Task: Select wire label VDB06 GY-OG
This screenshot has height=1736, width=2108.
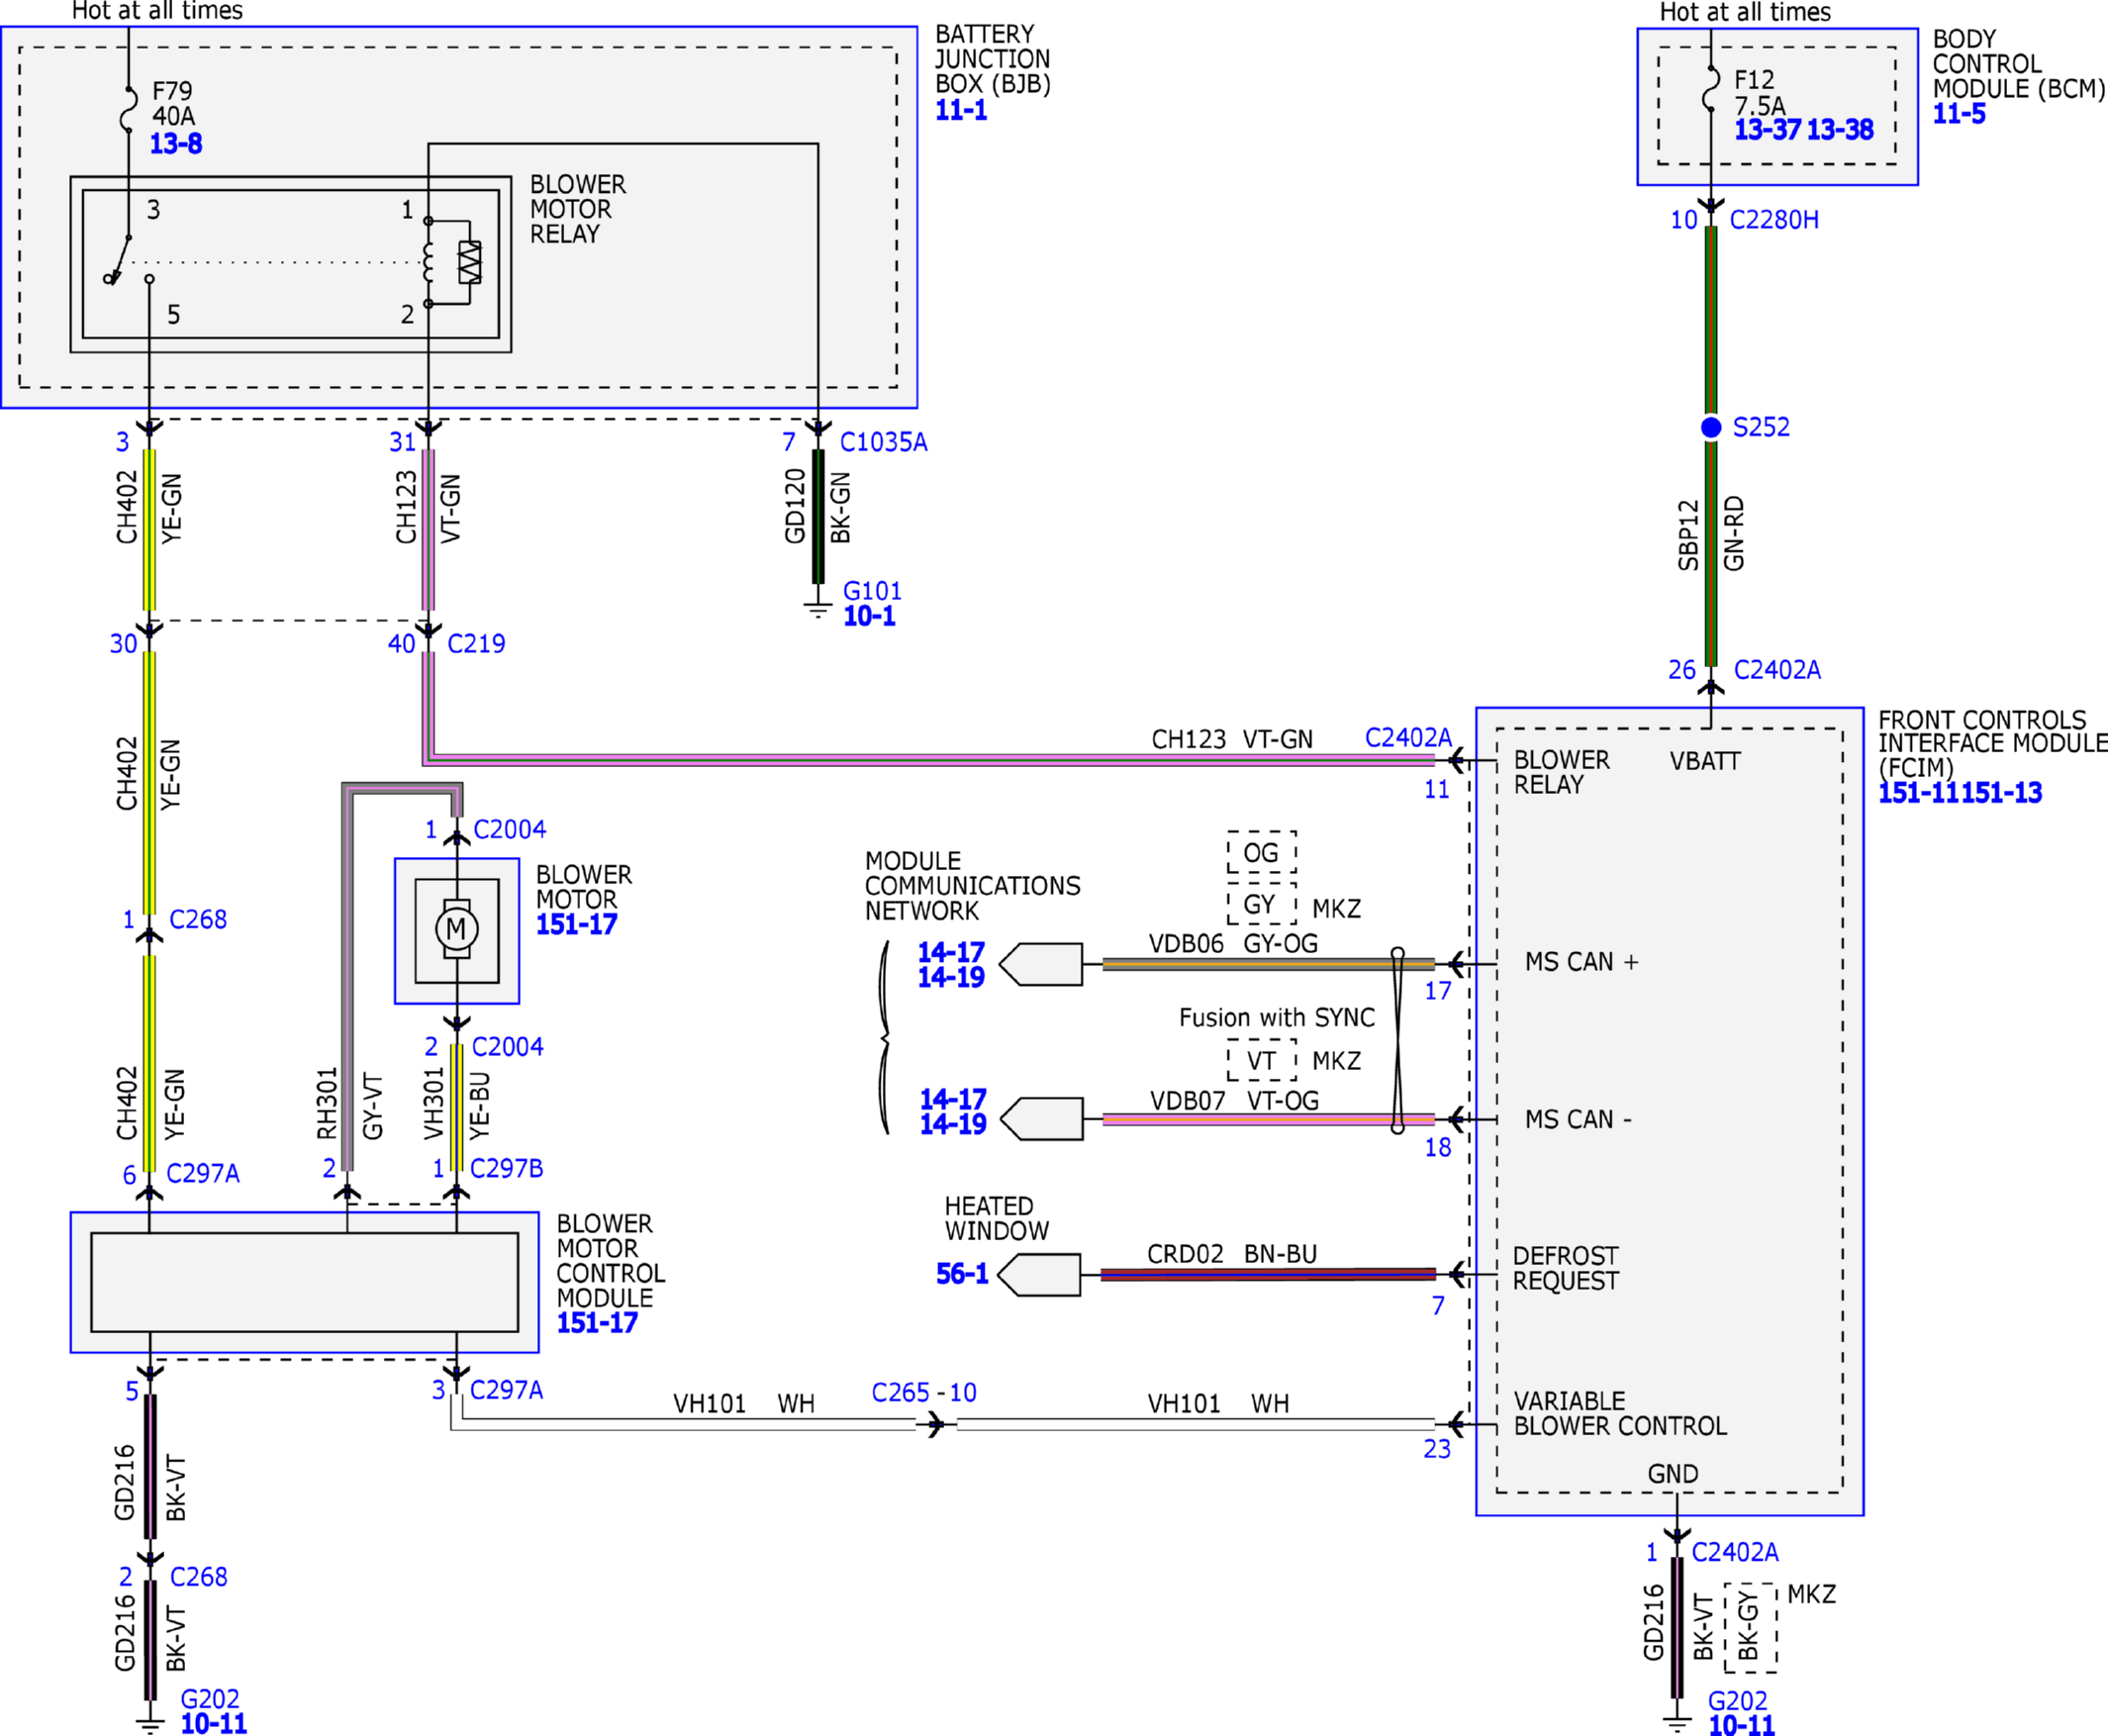Action: pyautogui.click(x=1233, y=943)
